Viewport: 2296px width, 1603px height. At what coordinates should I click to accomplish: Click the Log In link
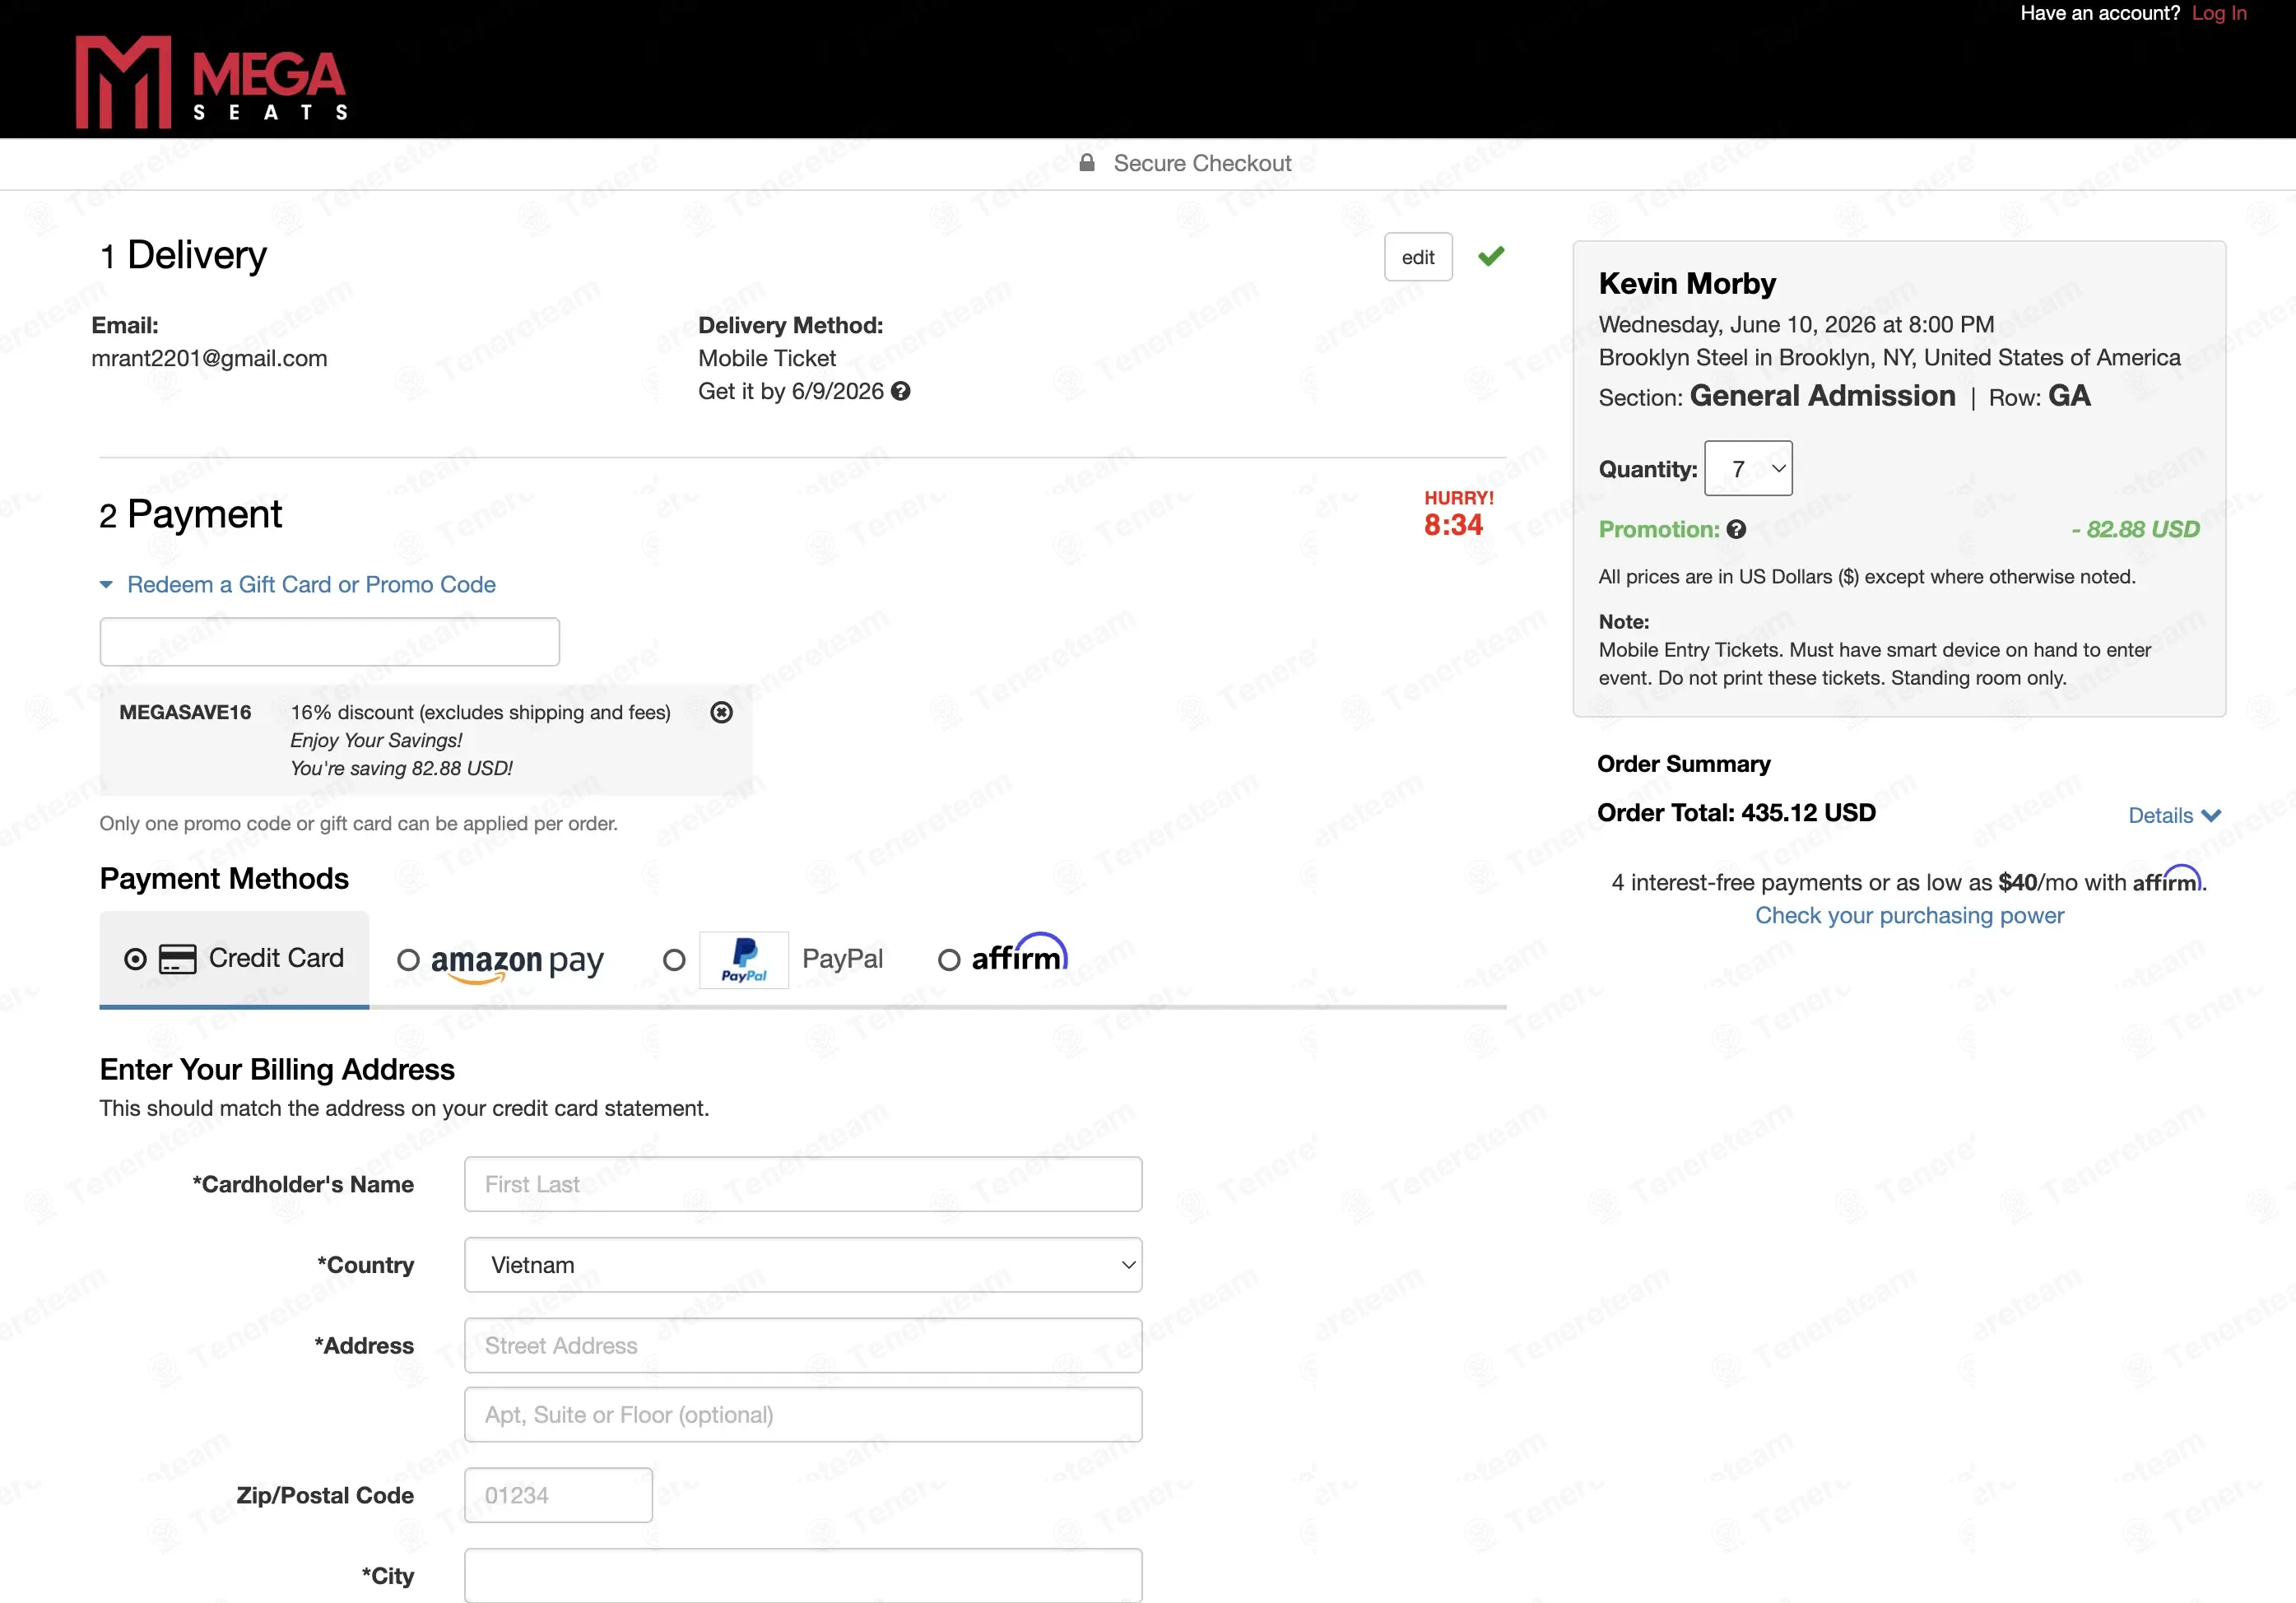coord(2219,14)
